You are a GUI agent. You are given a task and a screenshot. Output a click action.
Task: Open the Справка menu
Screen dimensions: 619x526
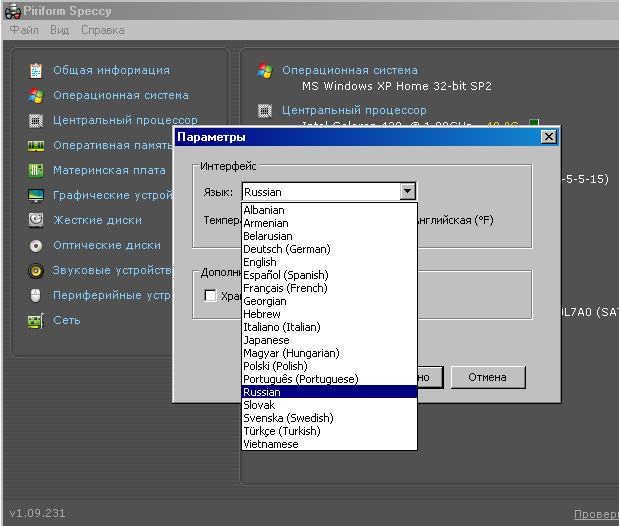[x=103, y=30]
